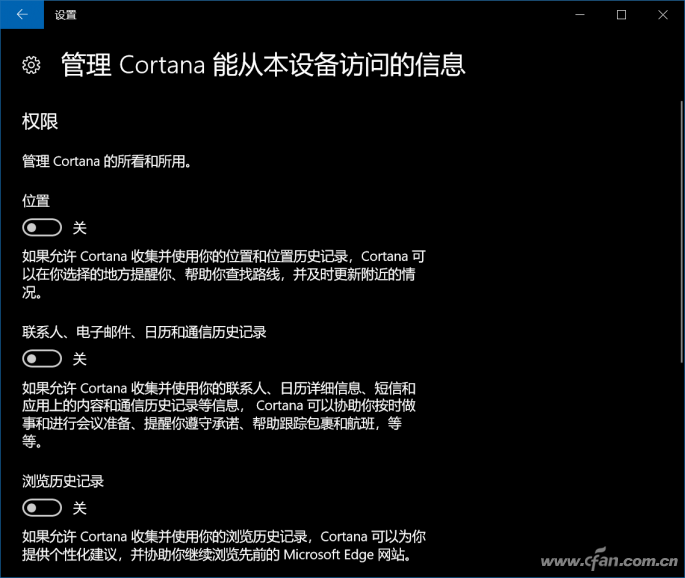Click the 浏览历史记录 label
This screenshot has width=685, height=578.
pos(63,481)
